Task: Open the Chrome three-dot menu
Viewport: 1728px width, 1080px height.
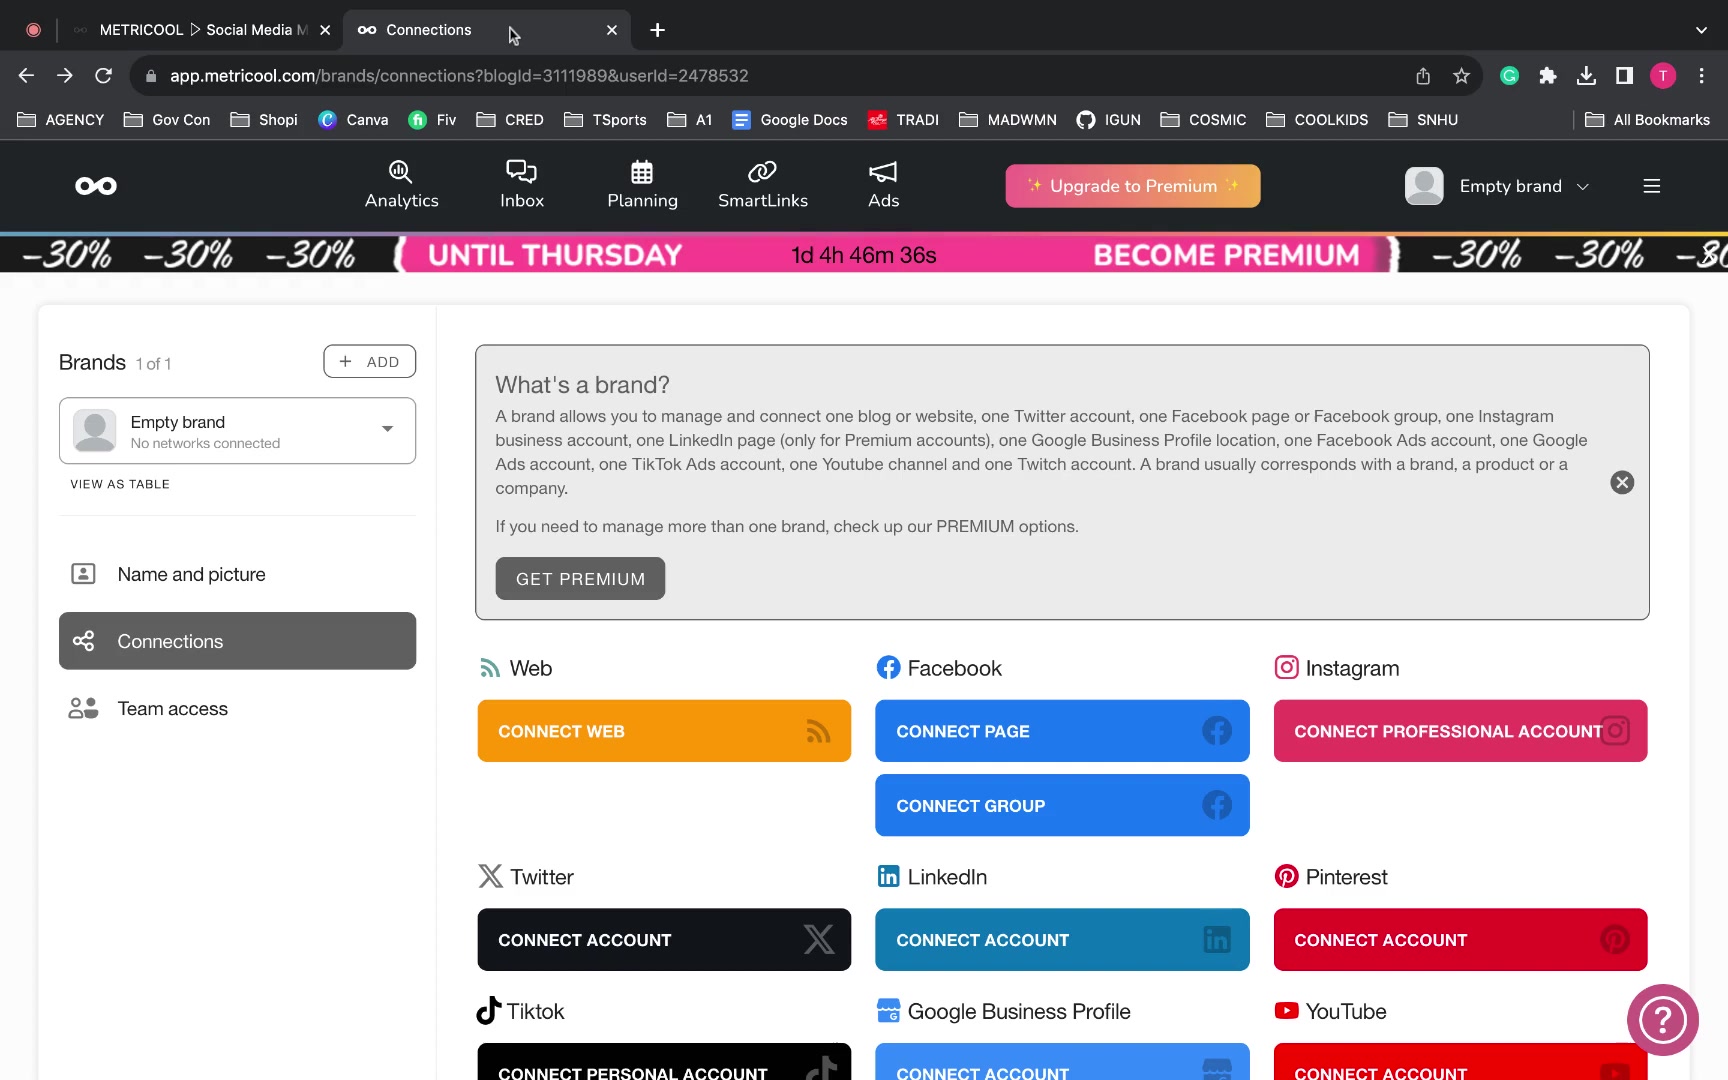Action: (x=1701, y=76)
